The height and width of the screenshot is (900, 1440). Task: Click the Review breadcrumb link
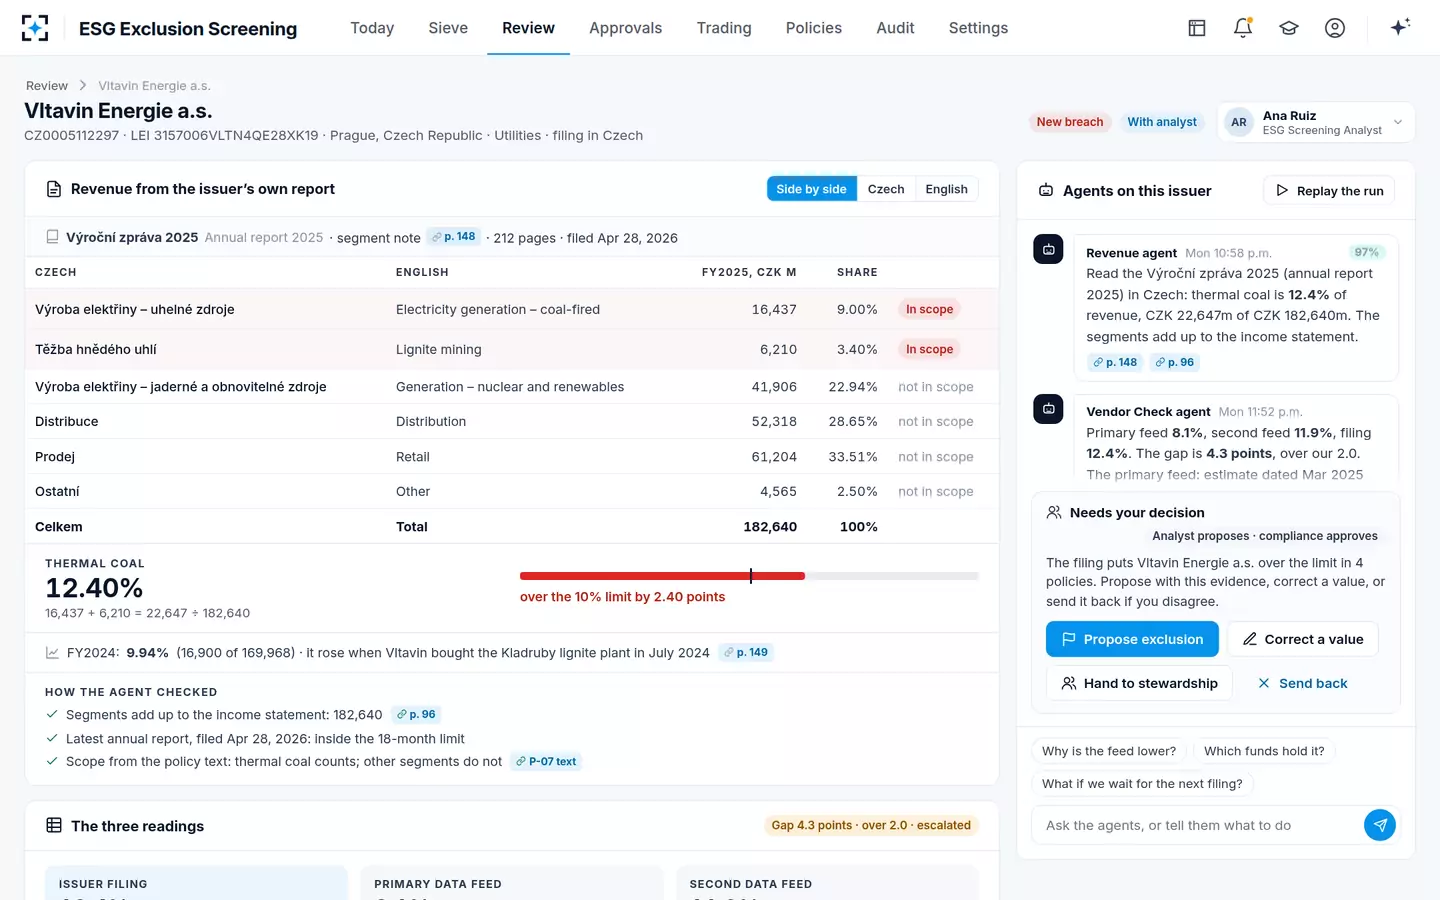point(47,86)
